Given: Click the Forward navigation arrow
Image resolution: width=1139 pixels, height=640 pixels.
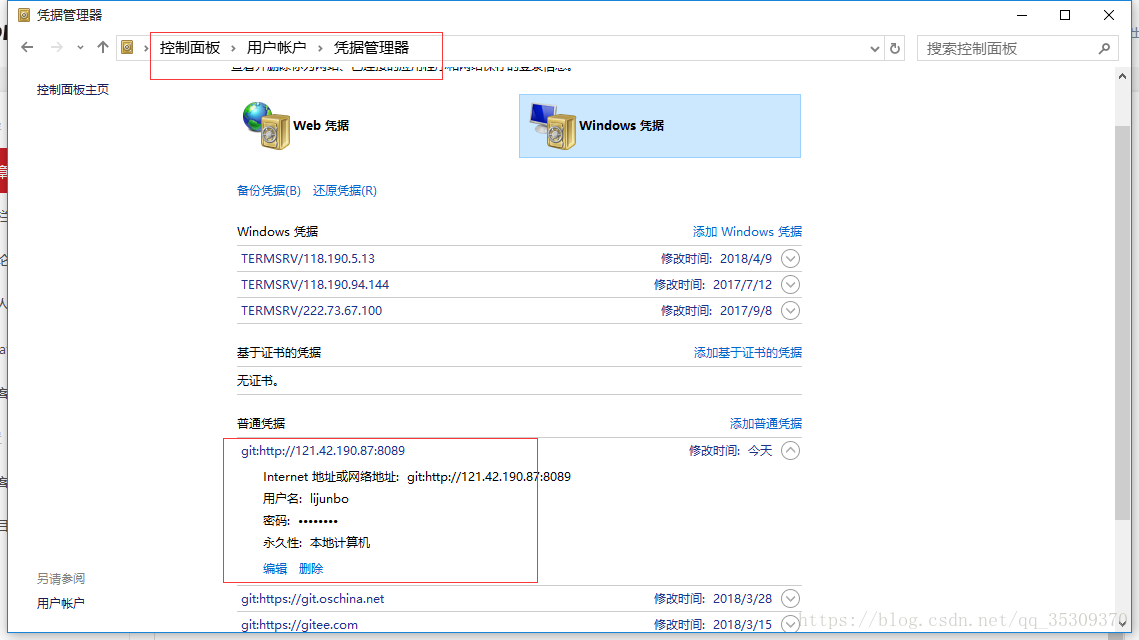Looking at the screenshot, I should point(56,48).
